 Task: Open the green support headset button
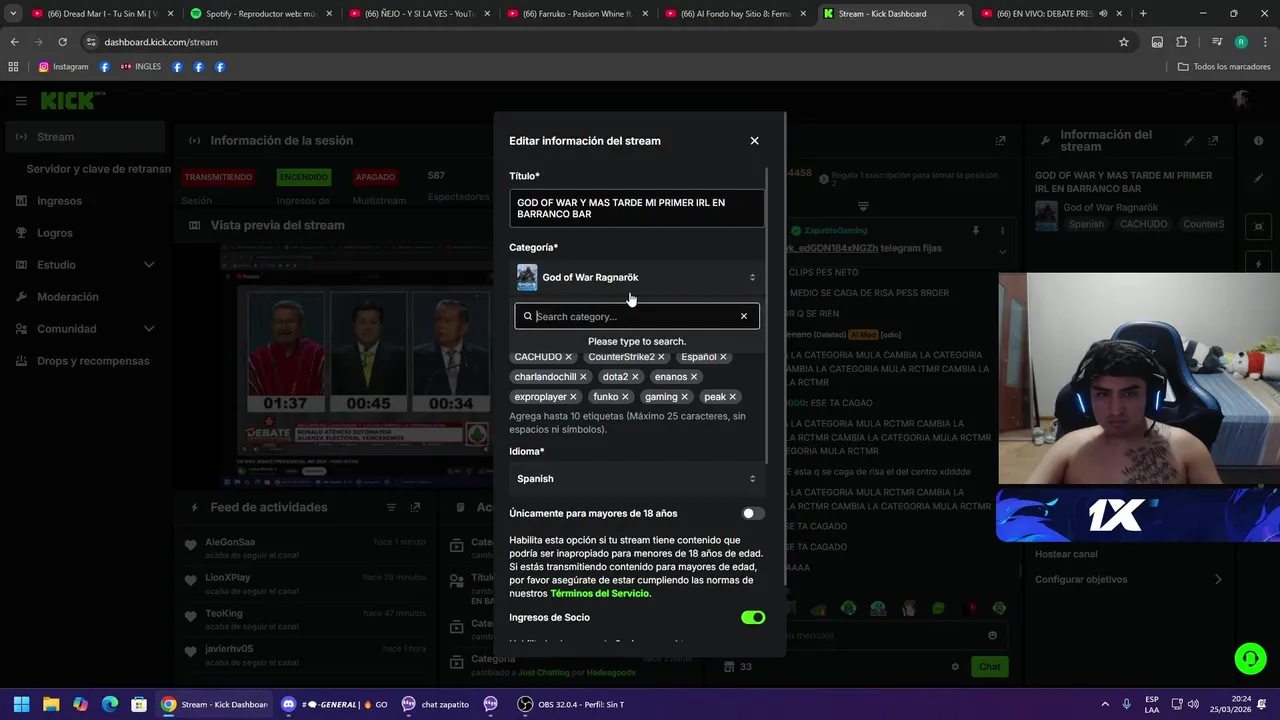point(1250,658)
